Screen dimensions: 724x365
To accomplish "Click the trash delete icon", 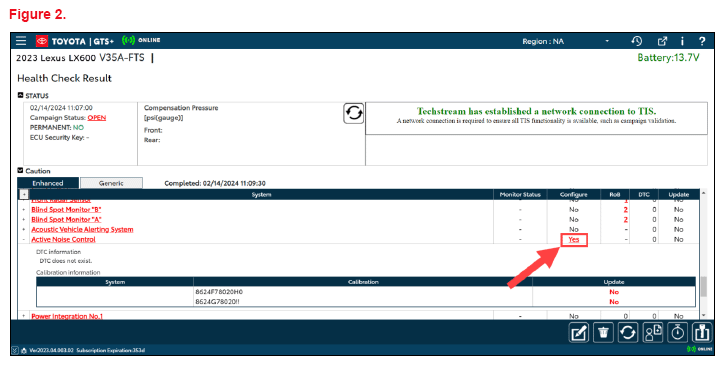I will pyautogui.click(x=603, y=332).
